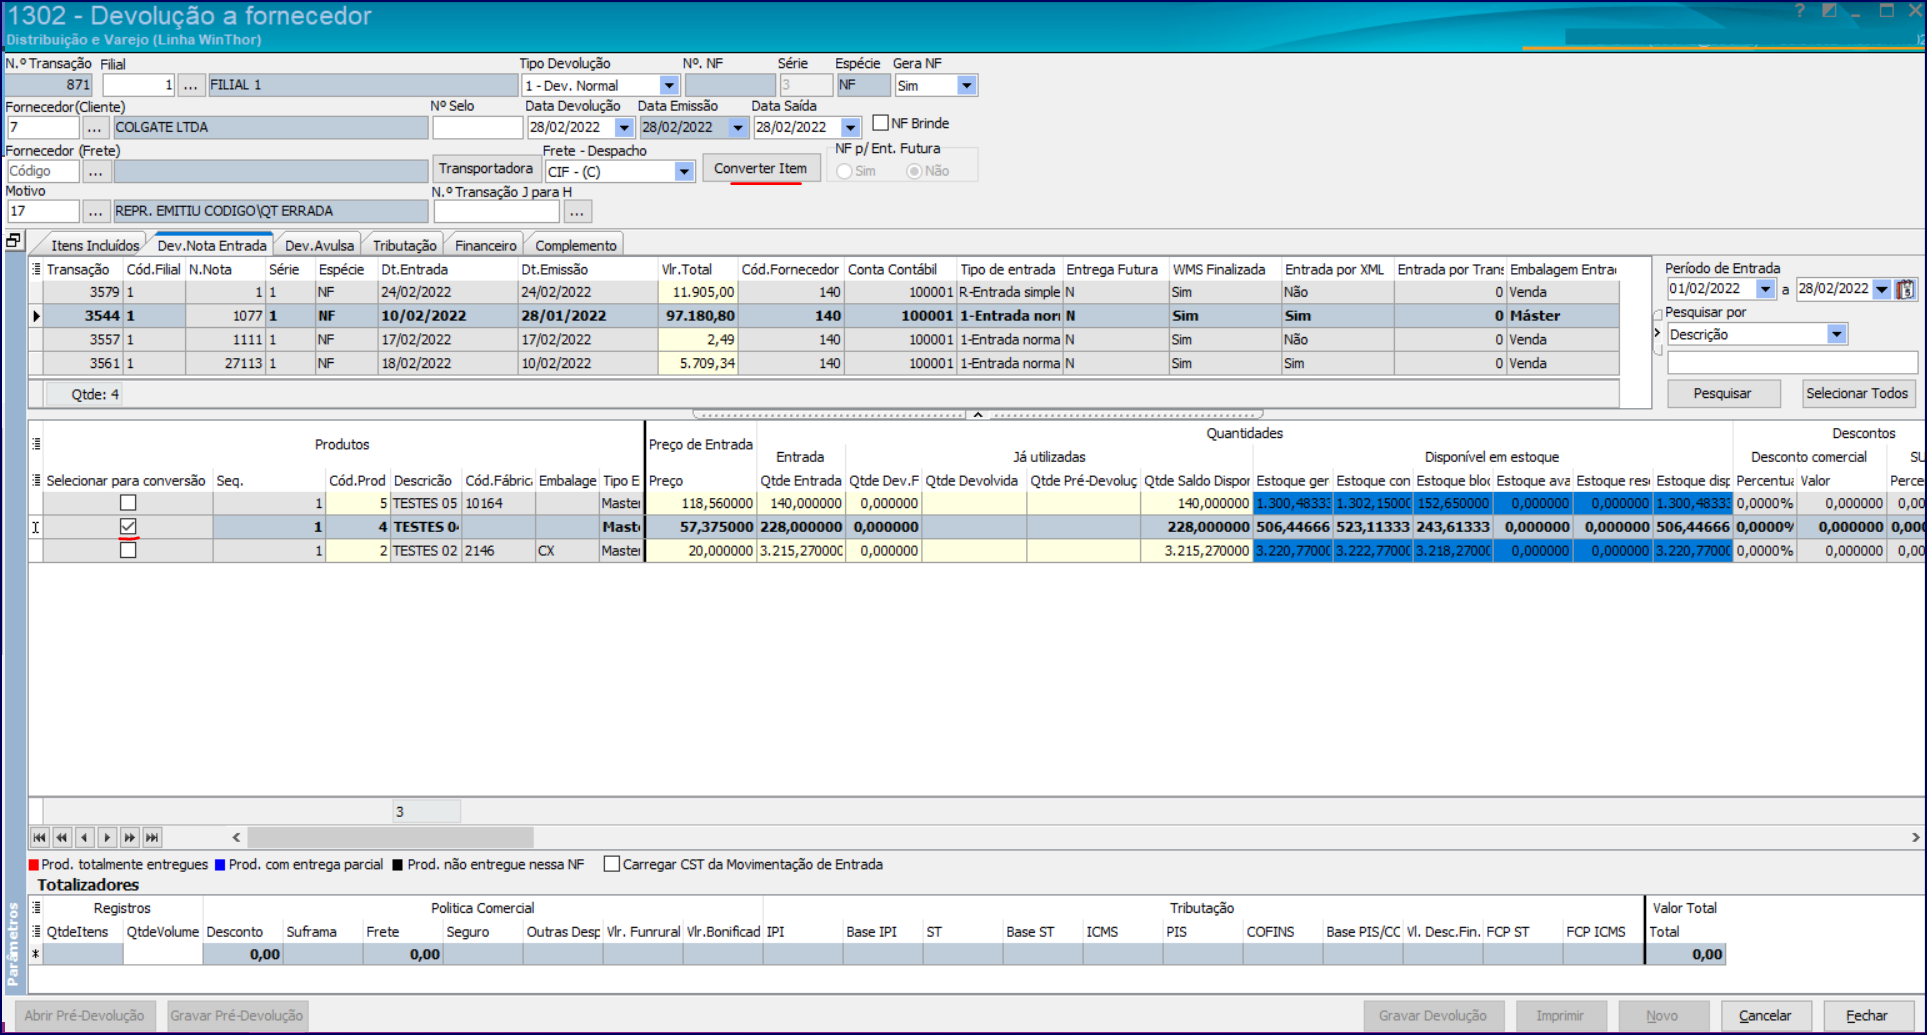Click blue Prod. com entrega parcial legend swatch
Image resolution: width=1927 pixels, height=1035 pixels.
(x=220, y=865)
